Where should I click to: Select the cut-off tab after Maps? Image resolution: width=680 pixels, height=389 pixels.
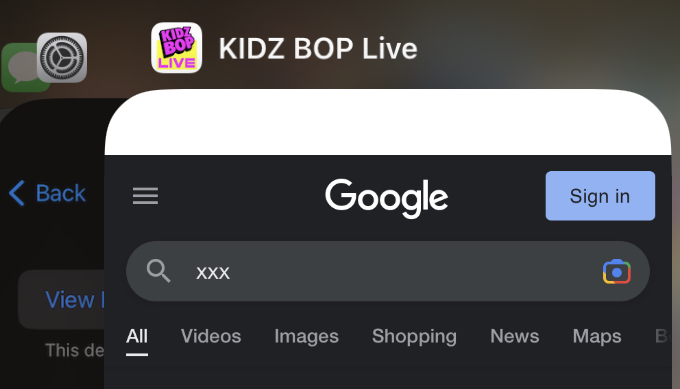click(662, 337)
